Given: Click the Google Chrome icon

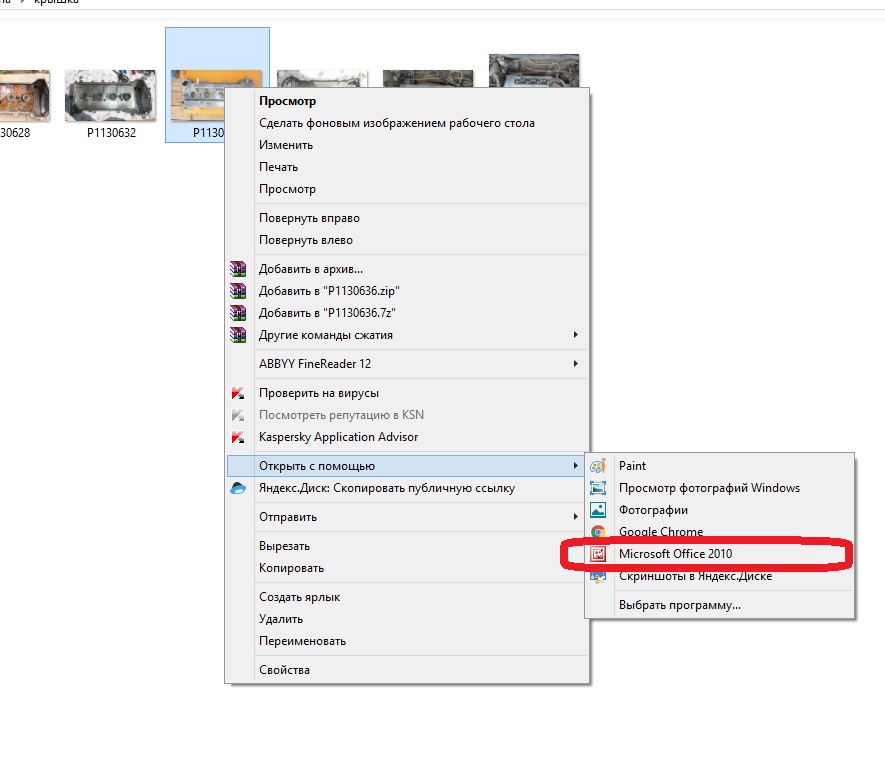Looking at the screenshot, I should 598,532.
